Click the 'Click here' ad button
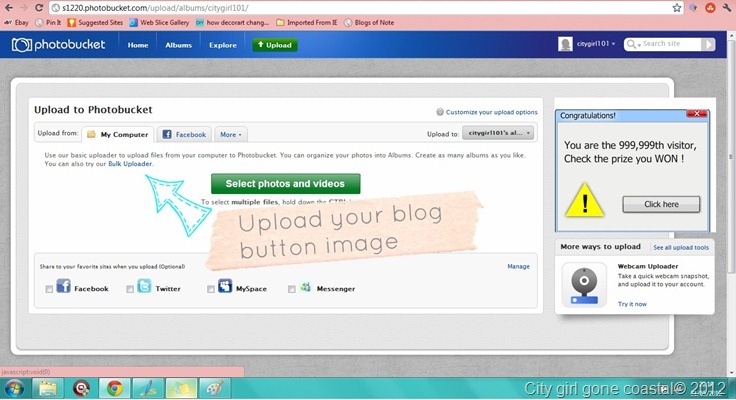Image resolution: width=736 pixels, height=400 pixels. (661, 204)
